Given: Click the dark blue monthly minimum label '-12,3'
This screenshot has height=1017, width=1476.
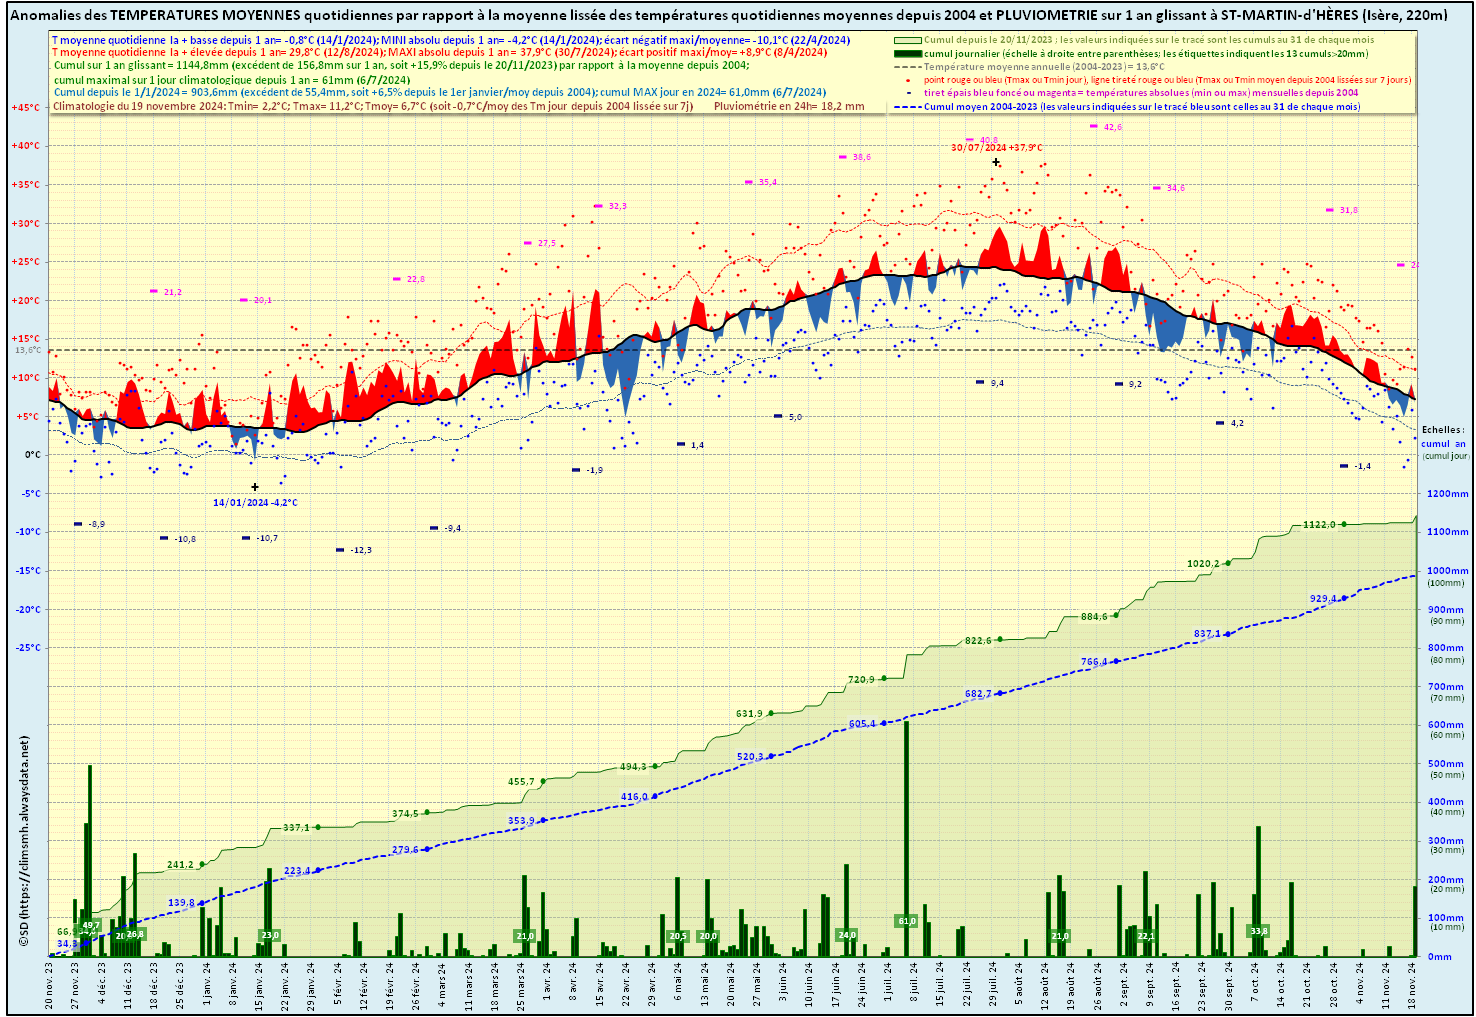Looking at the screenshot, I should click(360, 550).
